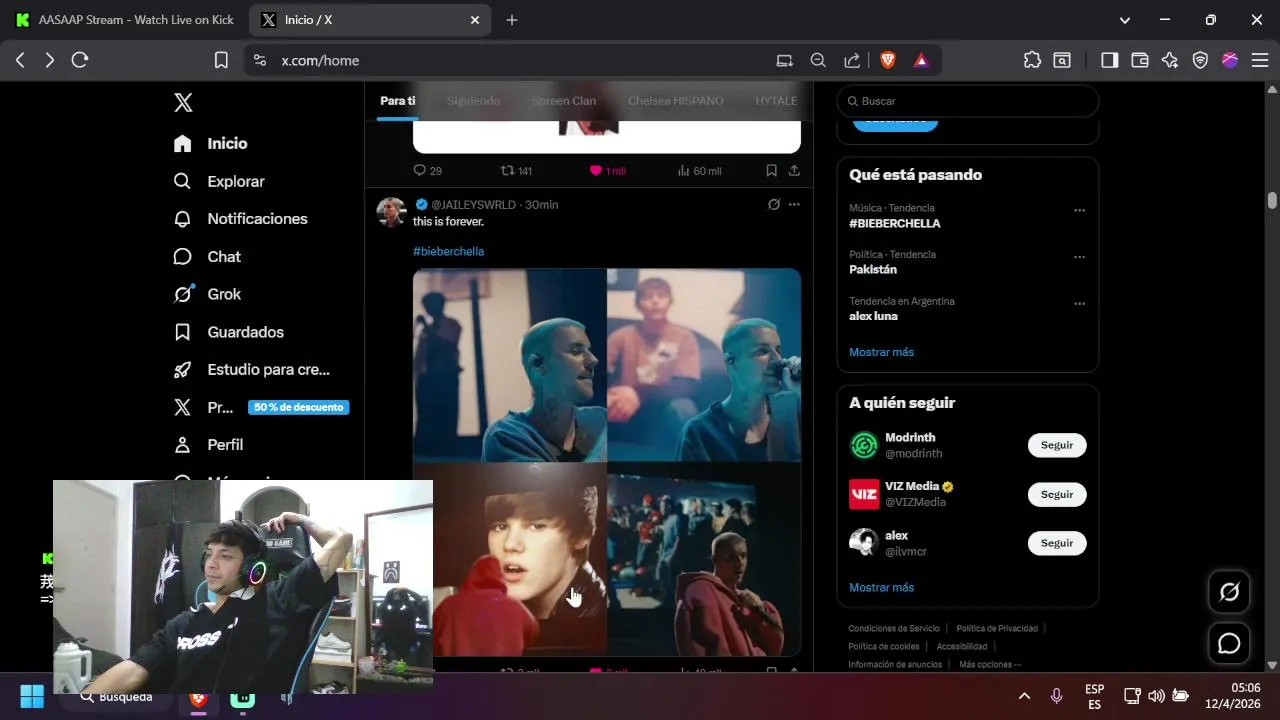Open Guardados bookmarks page
Image resolution: width=1280 pixels, height=720 pixels.
pos(228,332)
